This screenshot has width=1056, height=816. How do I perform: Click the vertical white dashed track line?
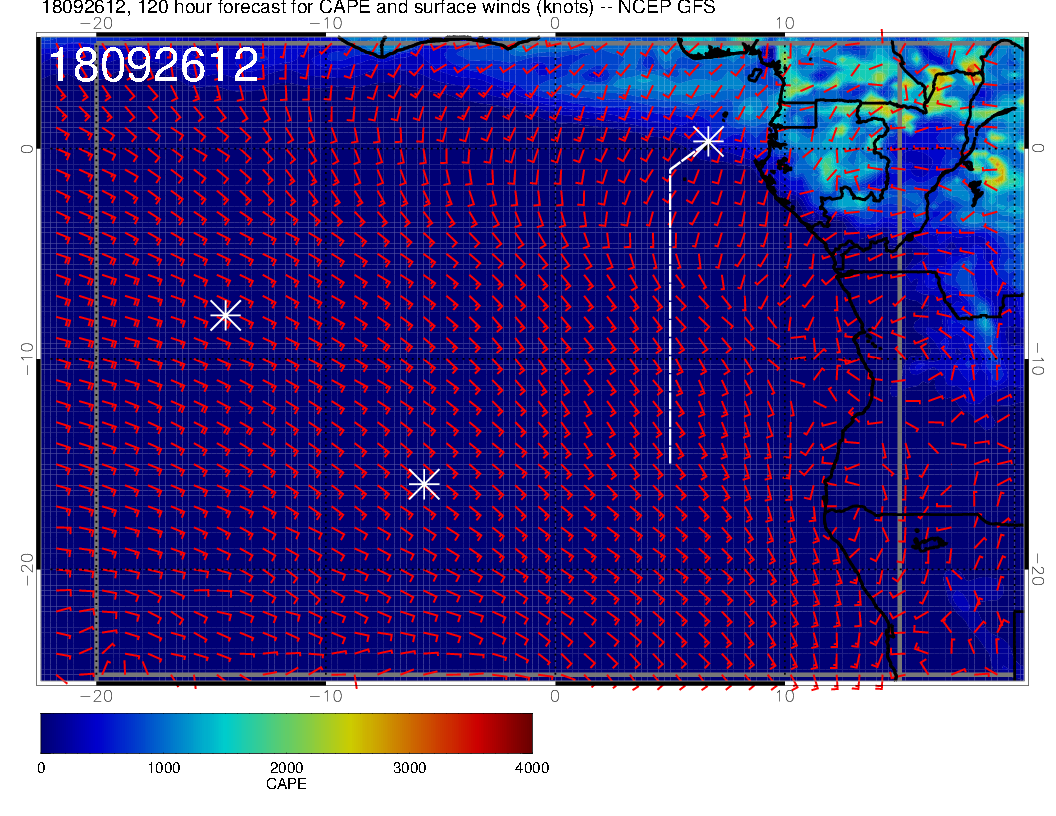(670, 320)
